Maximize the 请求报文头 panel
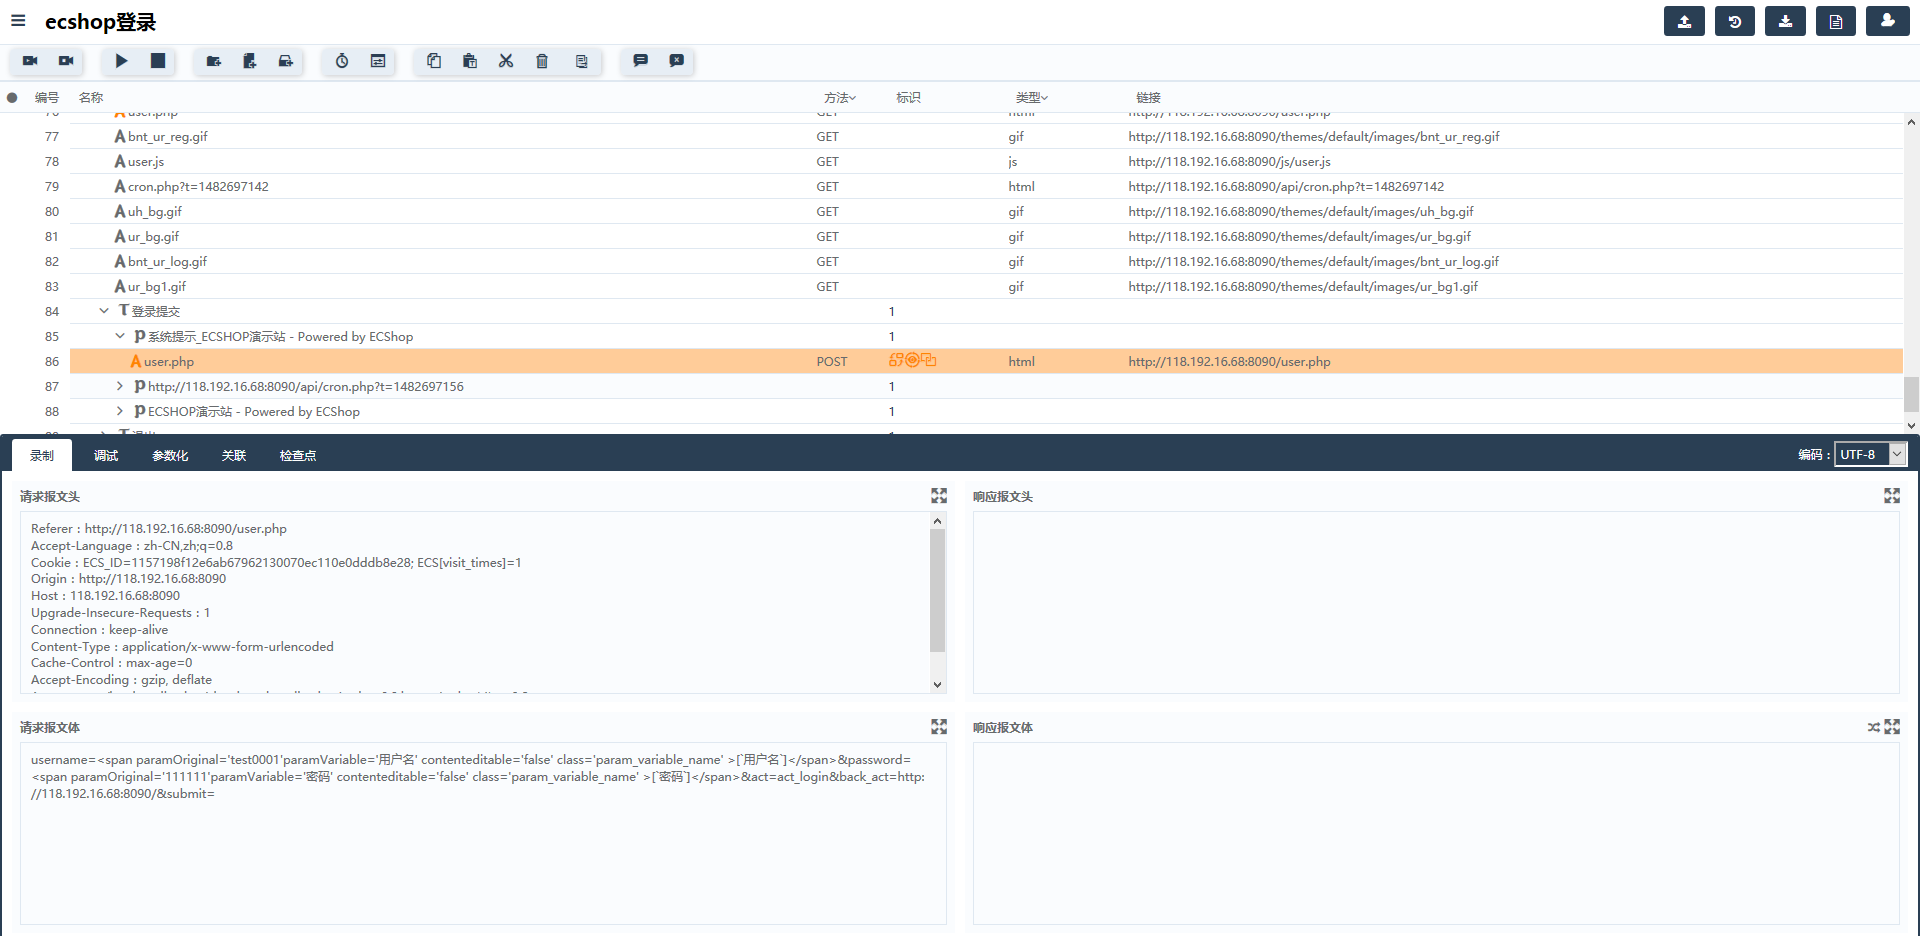The image size is (1920, 936). click(939, 496)
